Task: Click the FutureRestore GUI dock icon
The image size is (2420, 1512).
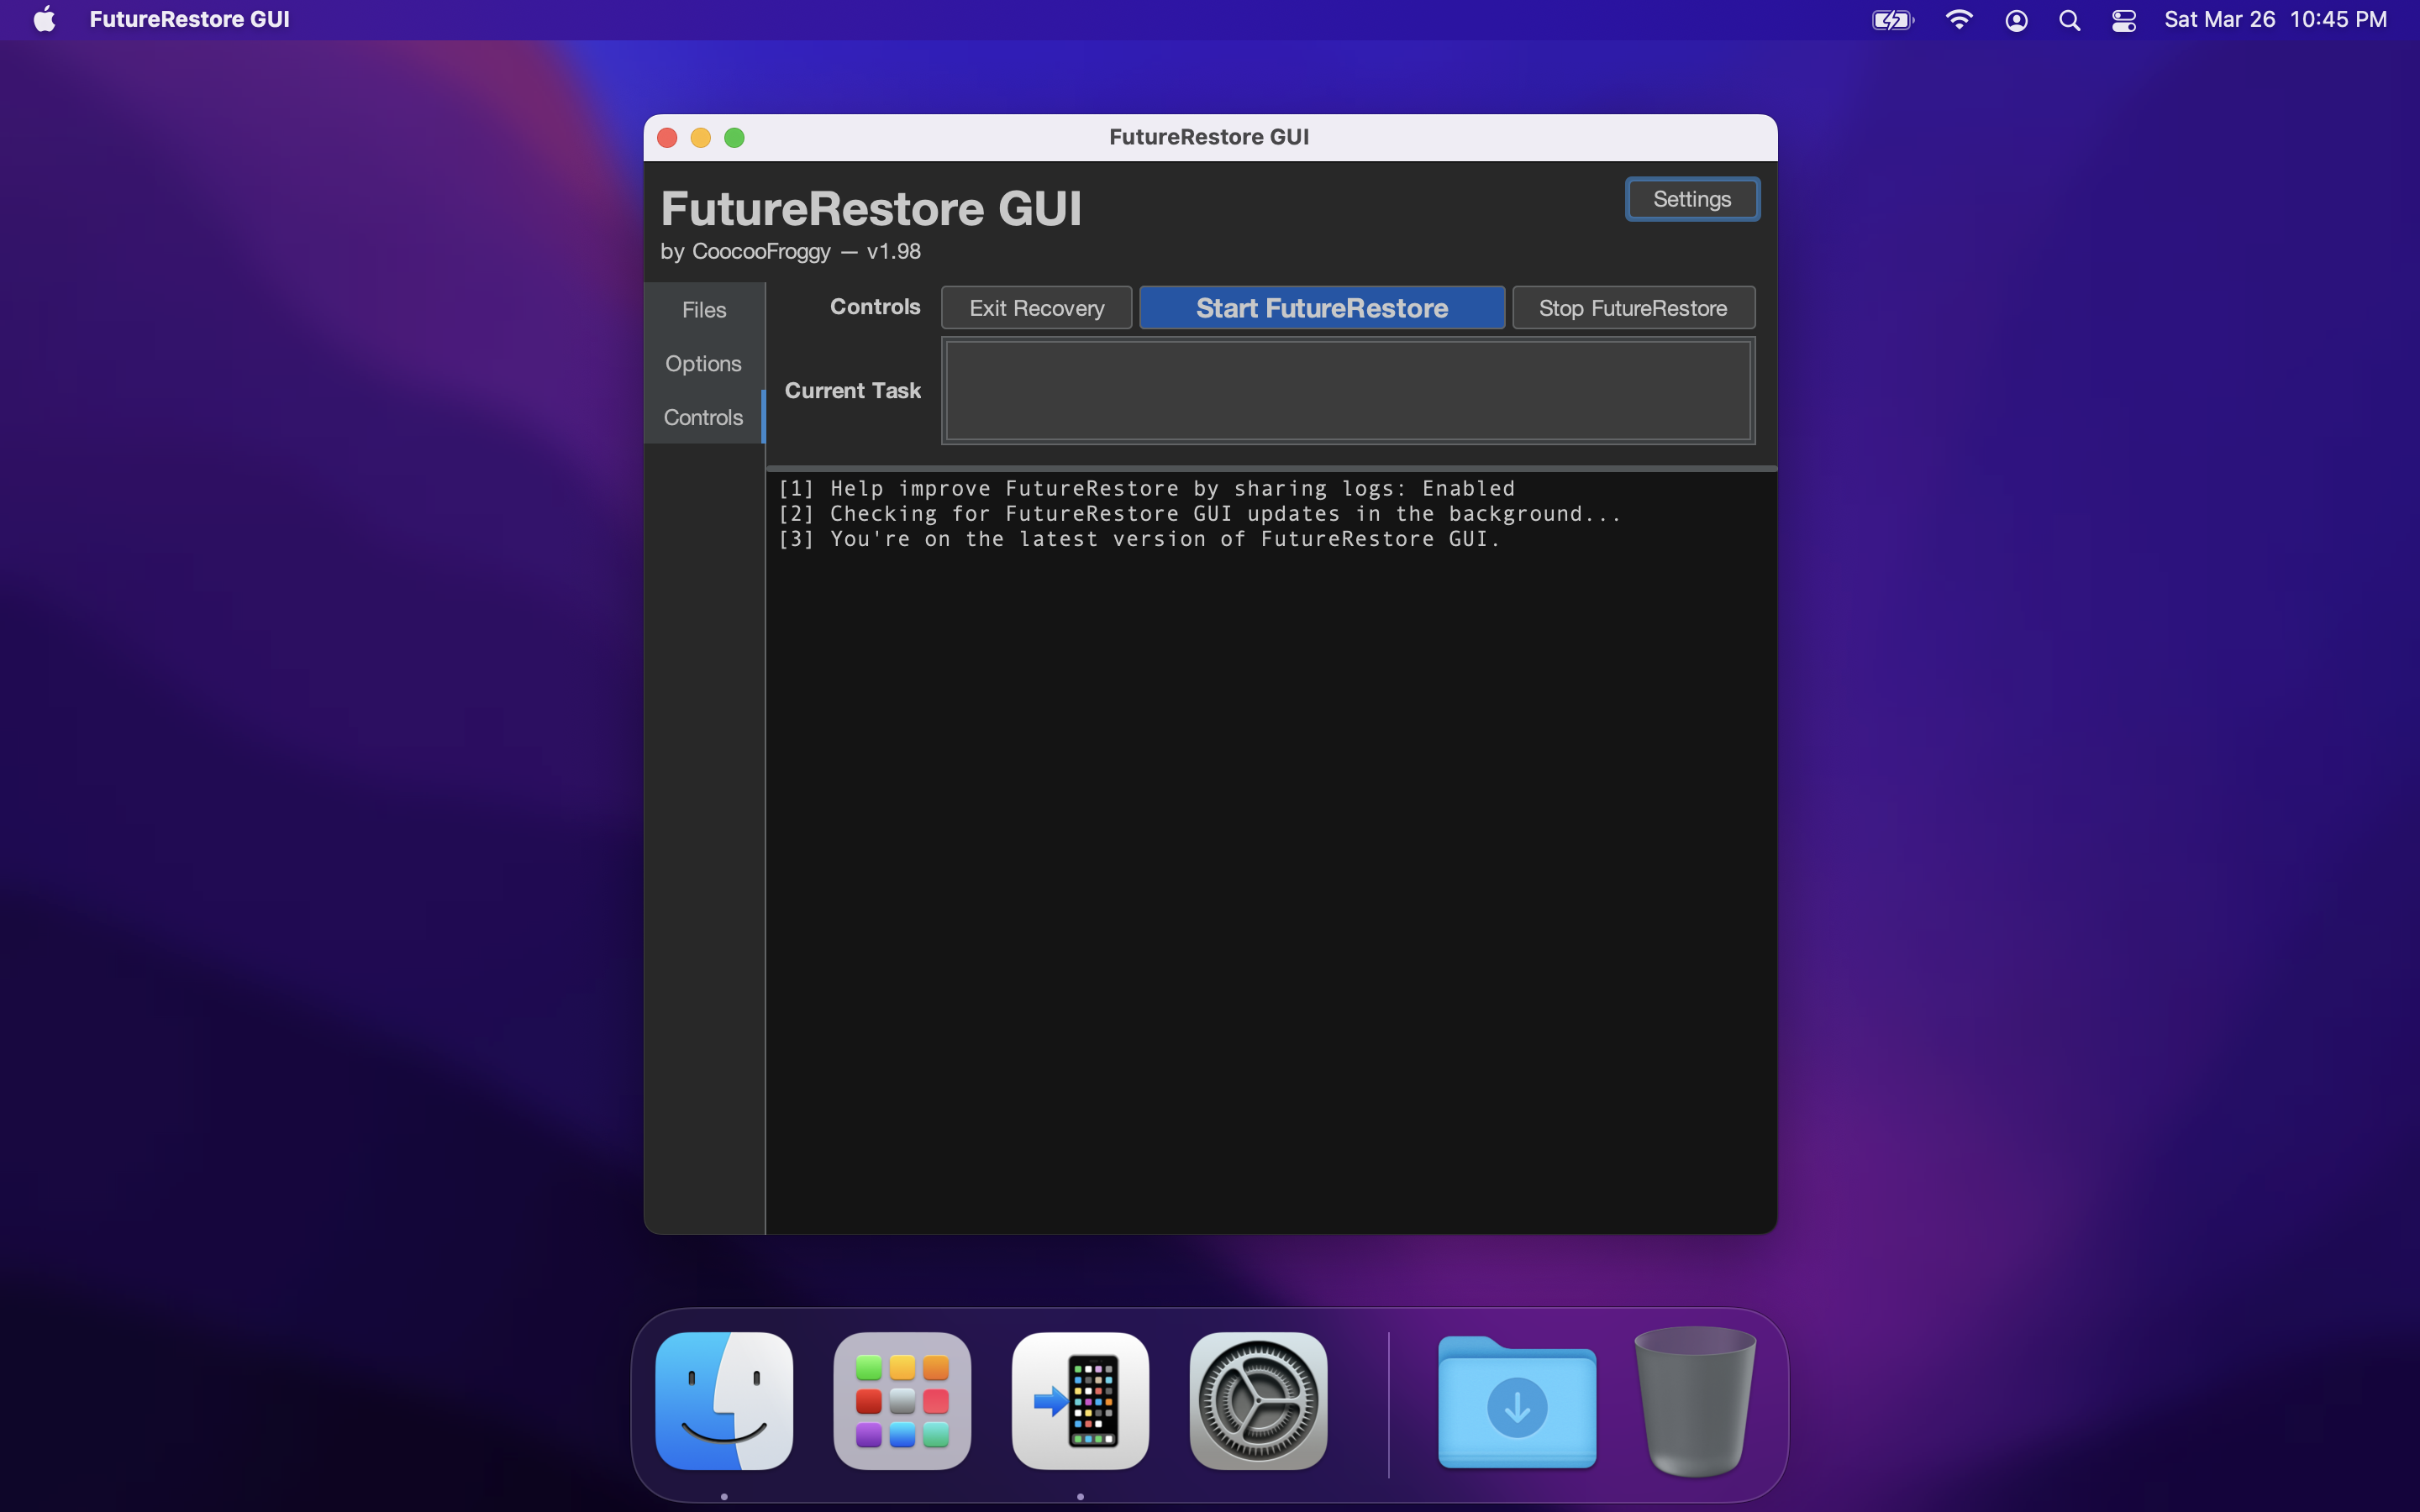Action: pos(1080,1400)
